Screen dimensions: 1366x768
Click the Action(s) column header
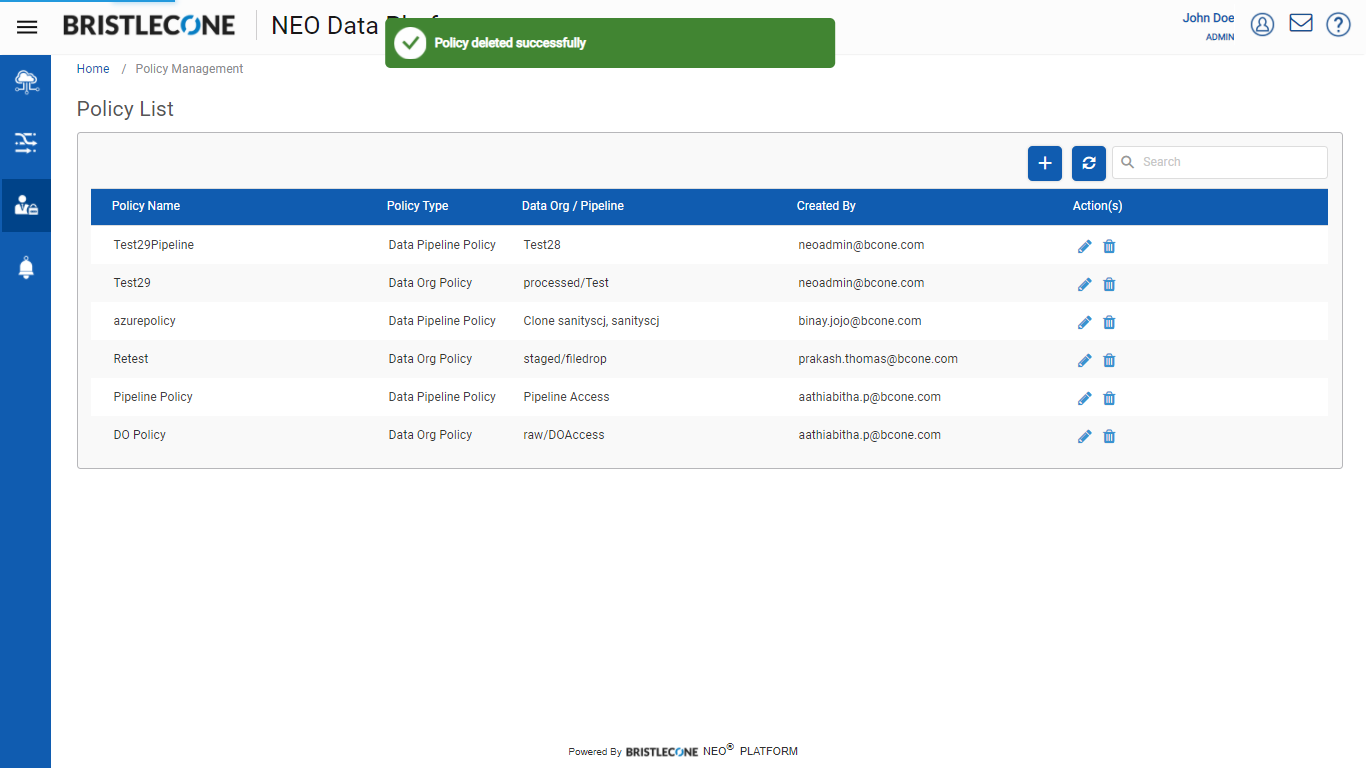coord(1097,206)
